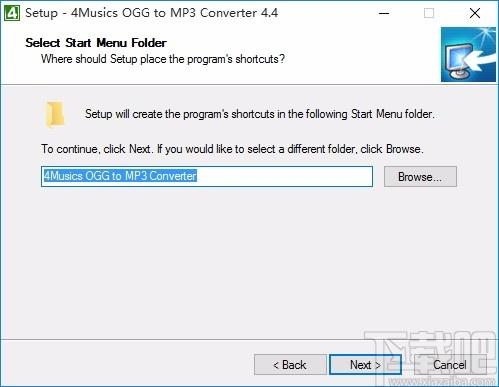Click the 'Select Start Menu Folder' heading
The image size is (499, 387).
click(x=96, y=43)
